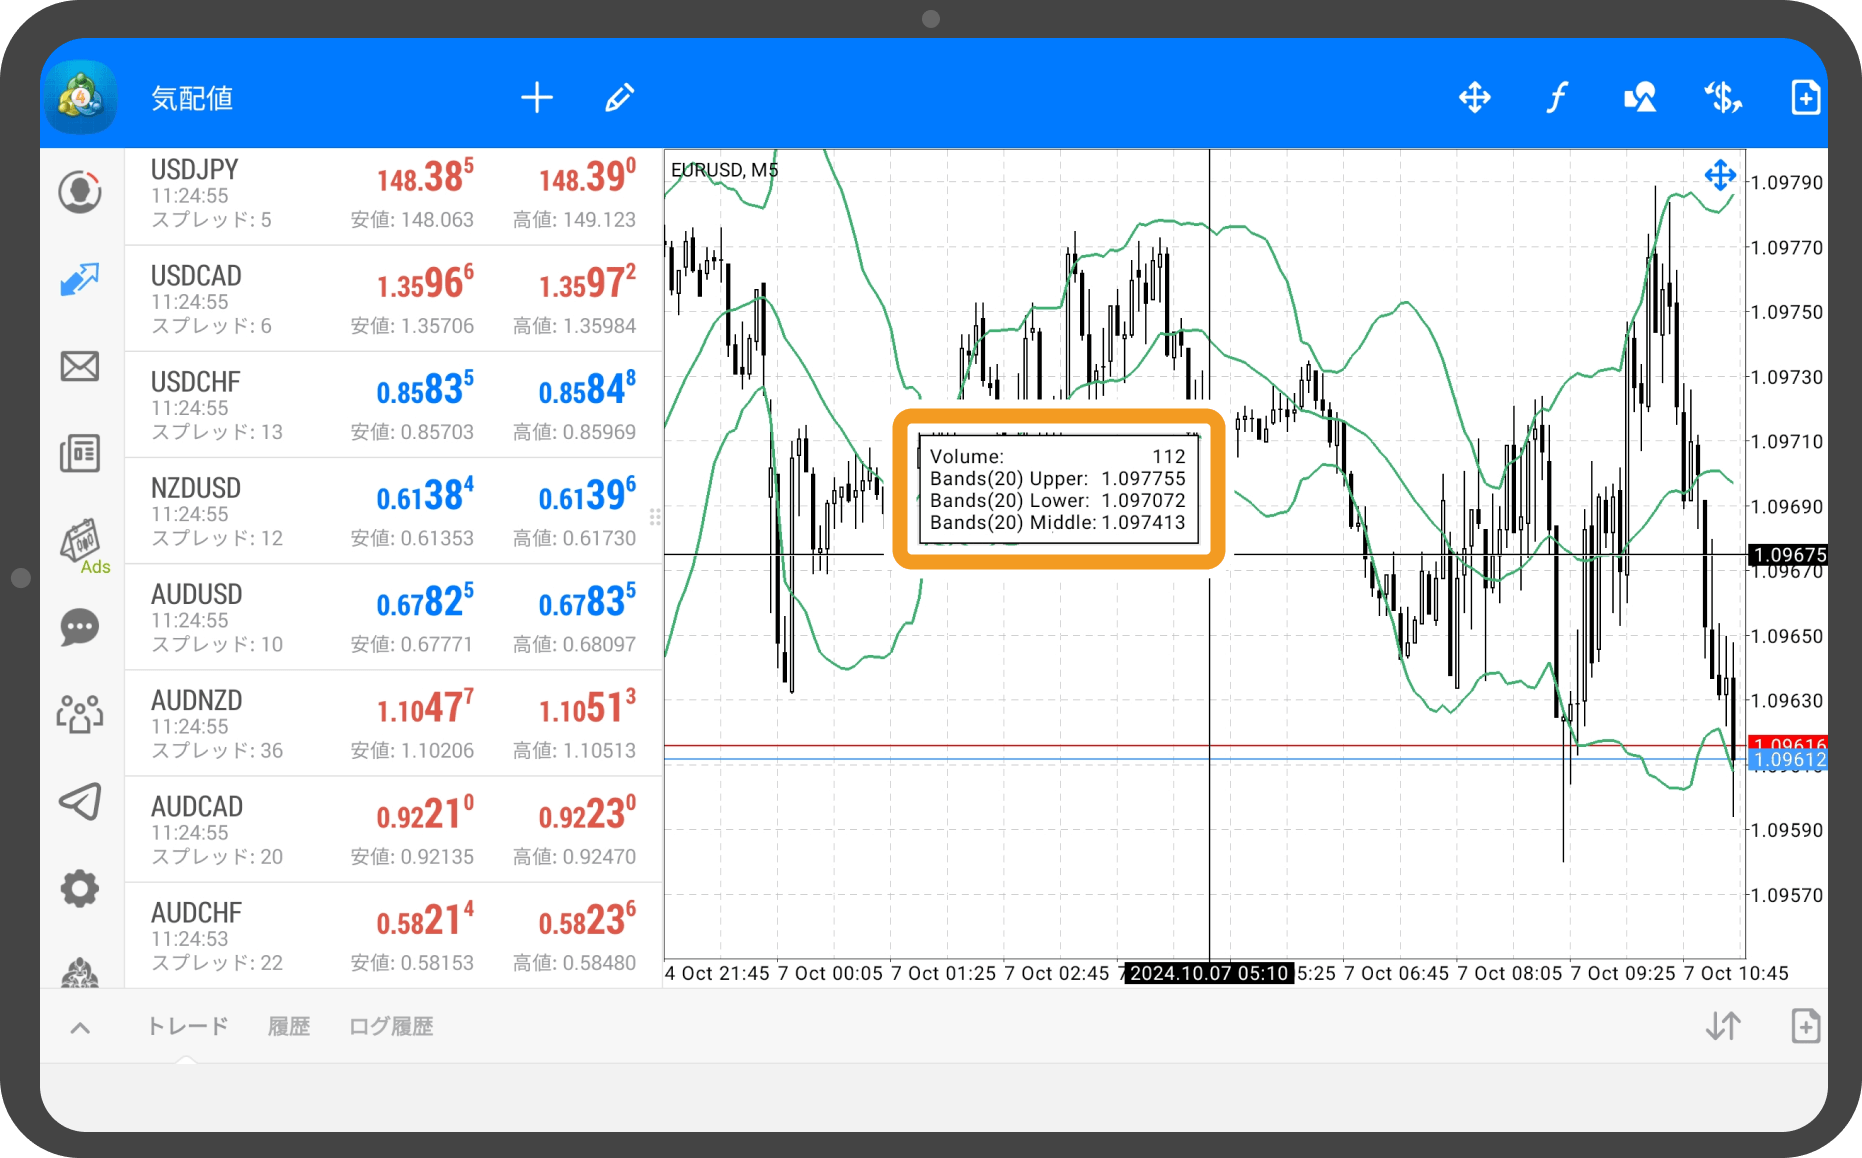Open the chat bubble sidebar icon

[x=80, y=628]
